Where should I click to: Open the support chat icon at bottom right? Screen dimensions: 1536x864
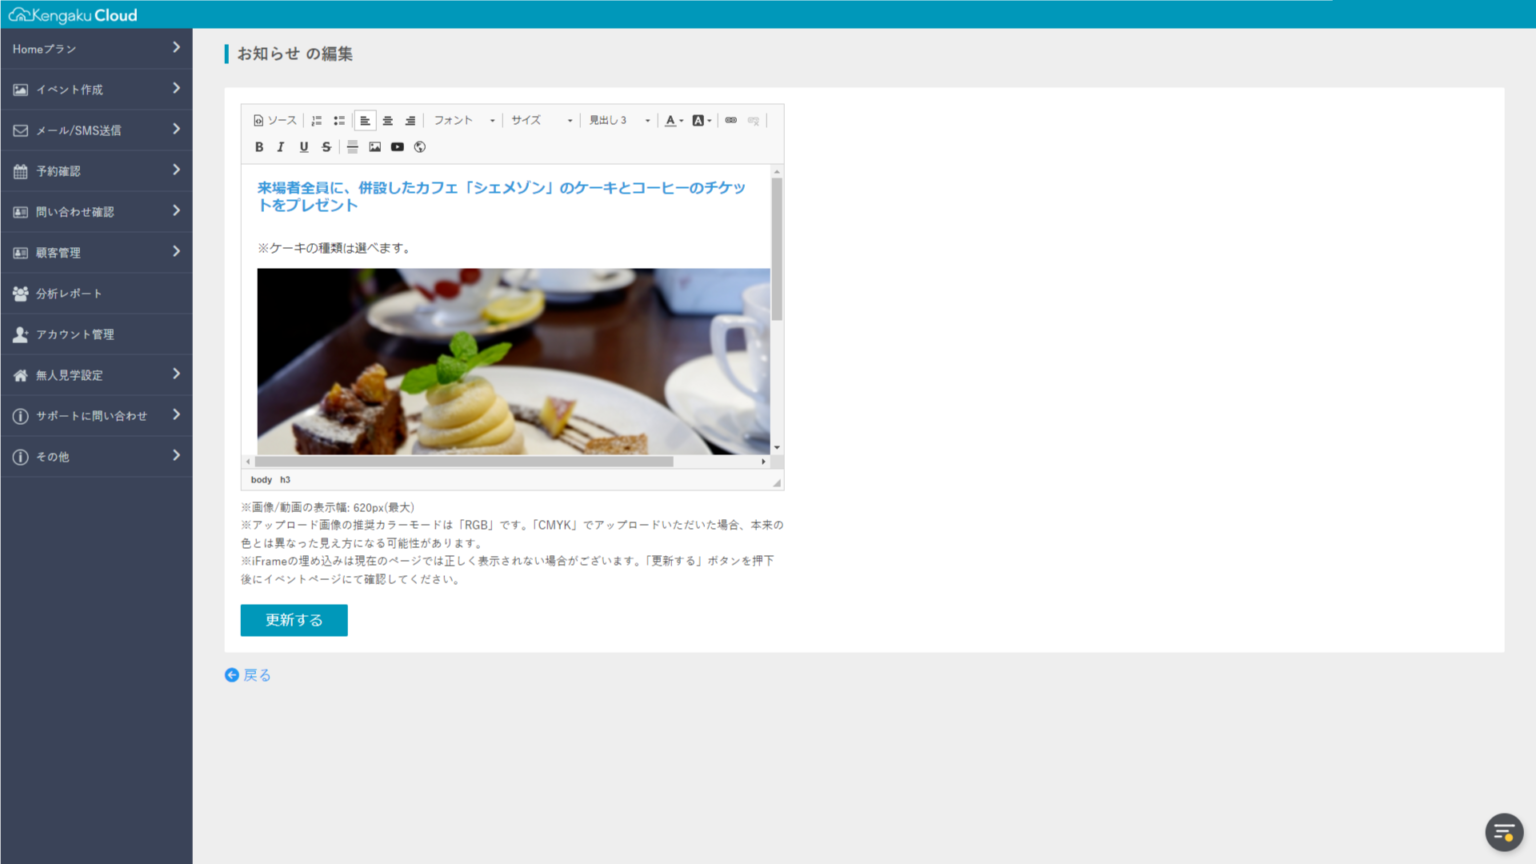tap(1504, 832)
